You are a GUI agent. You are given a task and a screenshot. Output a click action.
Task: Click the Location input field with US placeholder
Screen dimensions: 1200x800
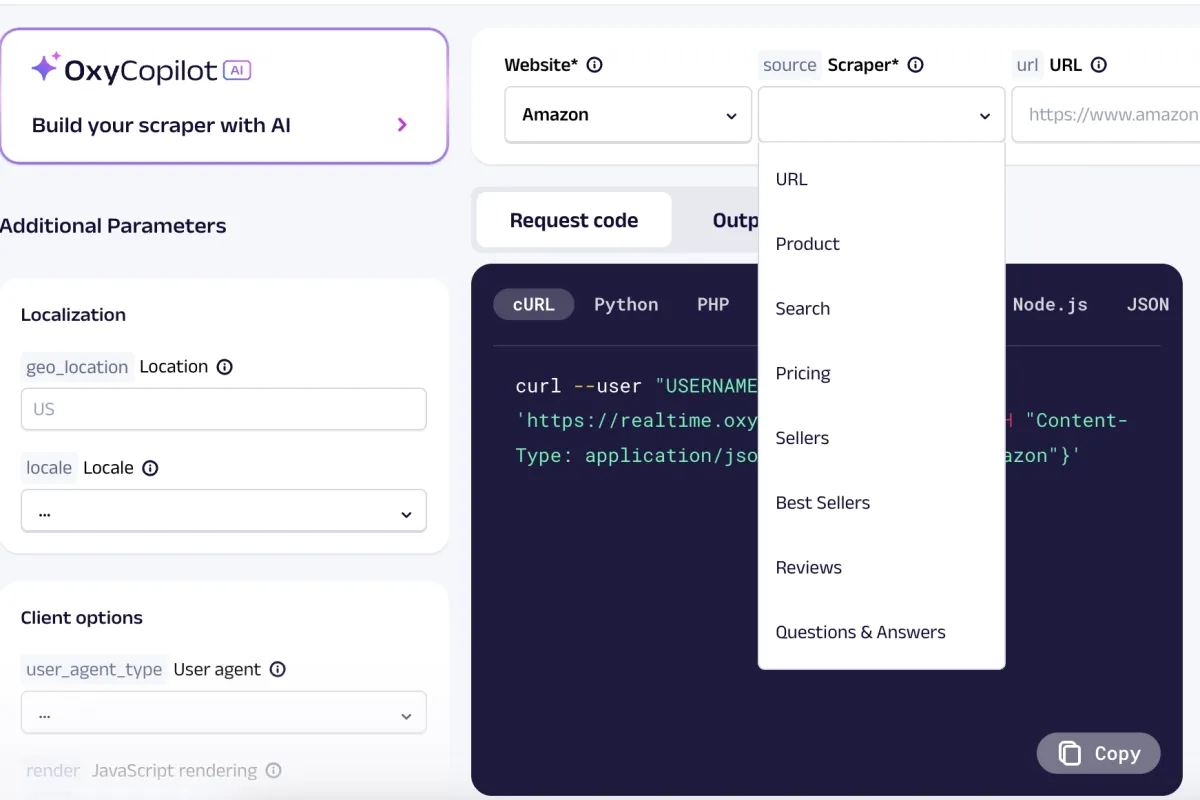[224, 410]
